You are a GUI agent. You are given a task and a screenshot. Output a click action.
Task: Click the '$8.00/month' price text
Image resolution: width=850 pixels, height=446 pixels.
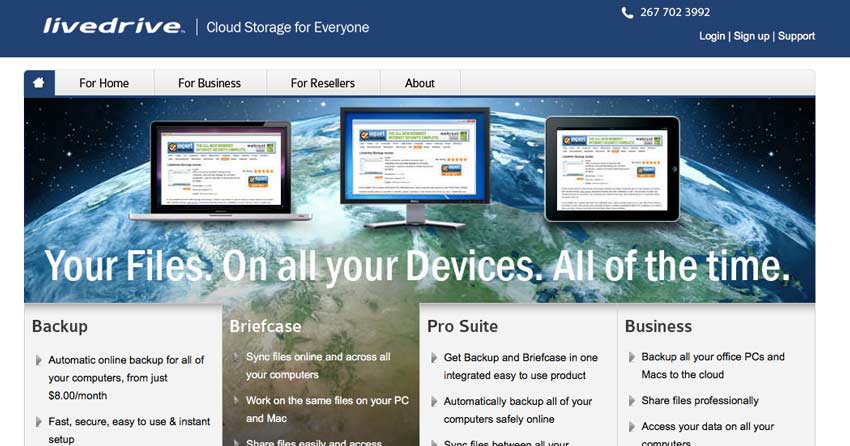78,396
